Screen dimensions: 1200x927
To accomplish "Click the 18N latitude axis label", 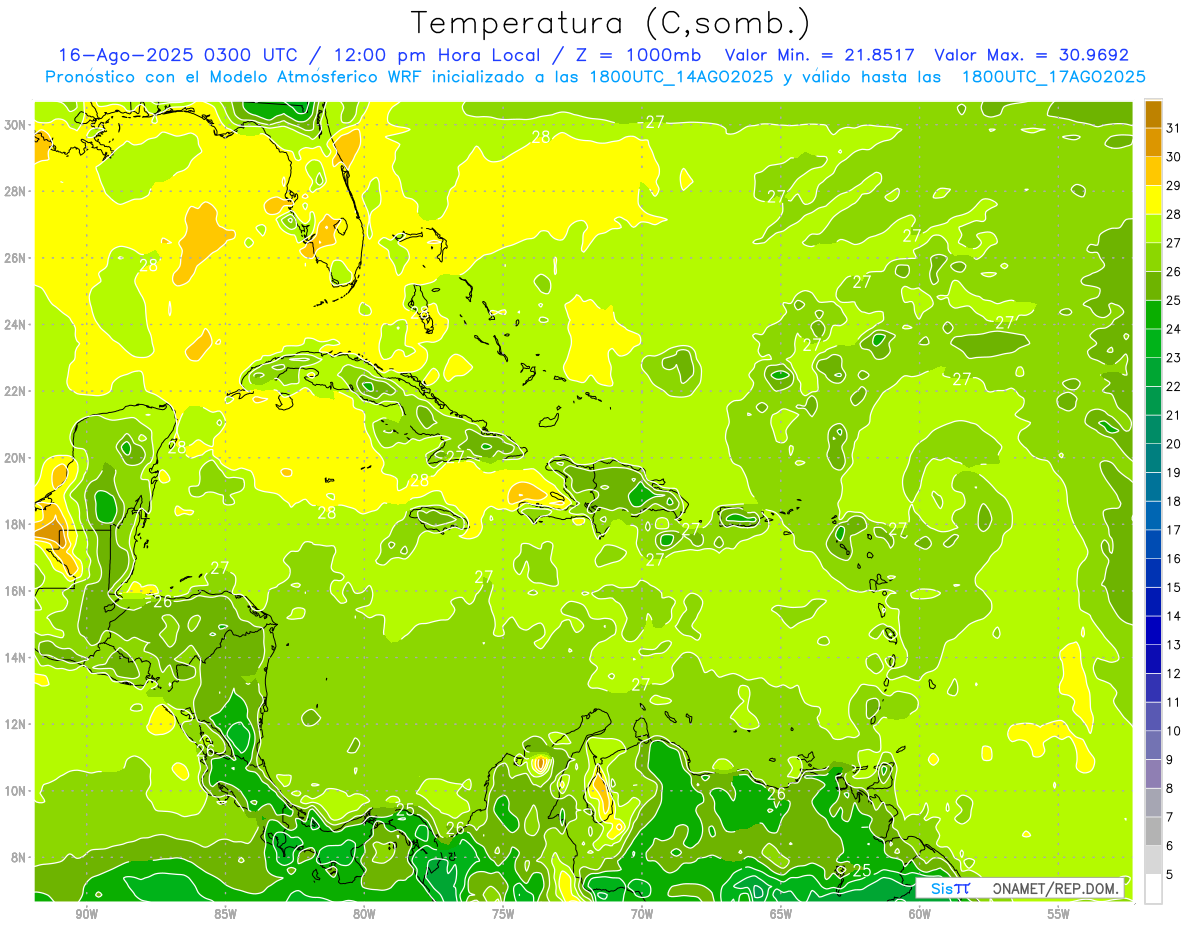I will (x=15, y=524).
